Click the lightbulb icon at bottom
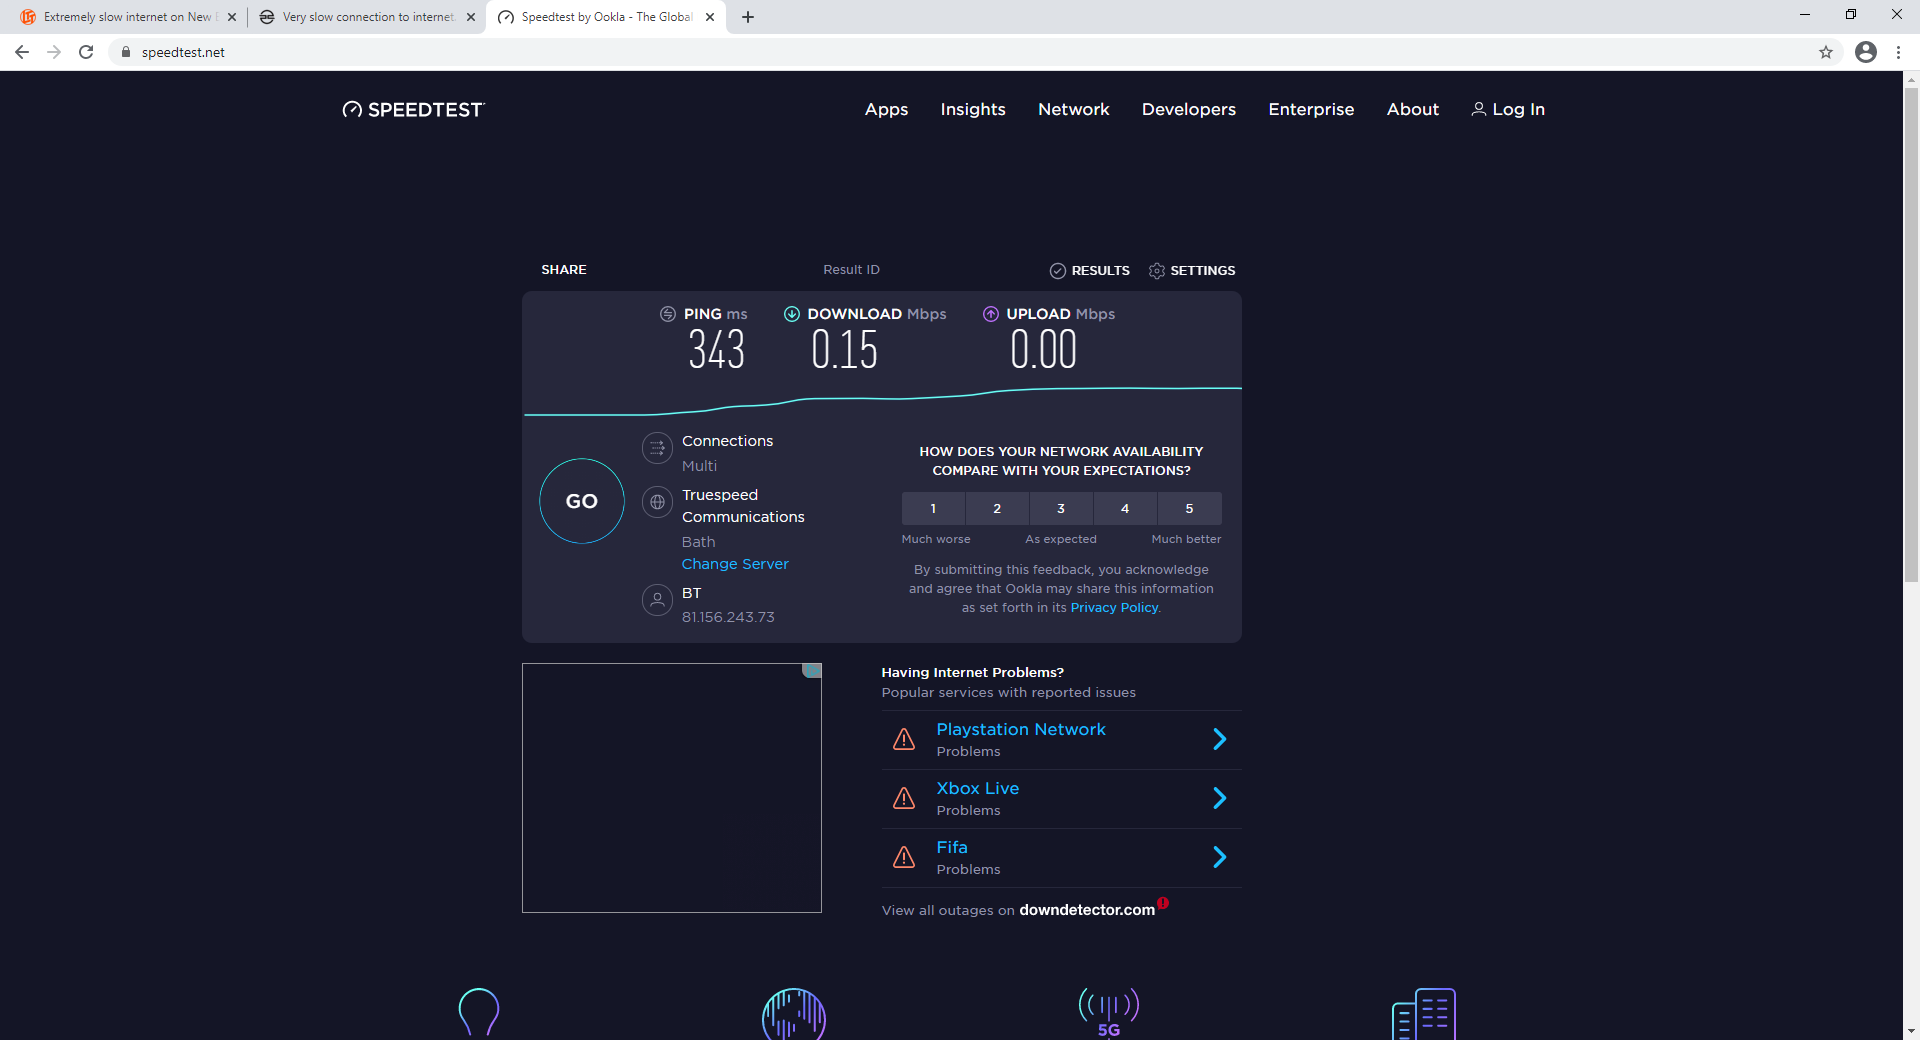The image size is (1920, 1040). coord(479,1012)
